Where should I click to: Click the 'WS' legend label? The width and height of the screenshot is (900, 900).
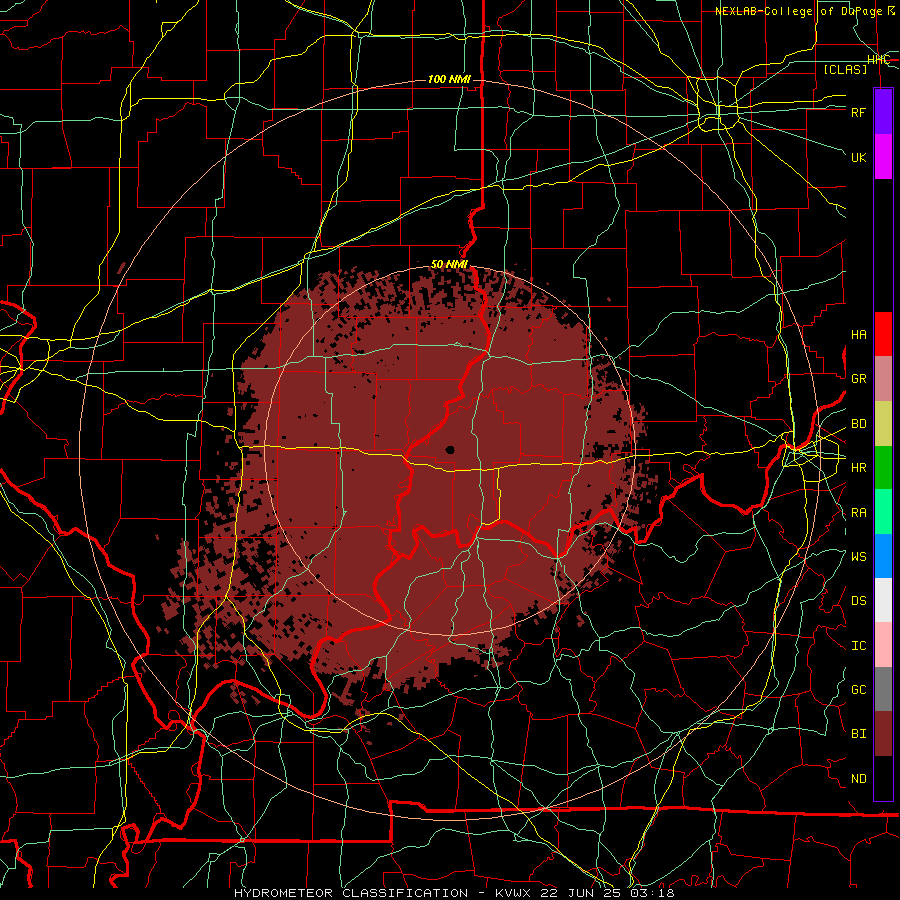tap(858, 557)
